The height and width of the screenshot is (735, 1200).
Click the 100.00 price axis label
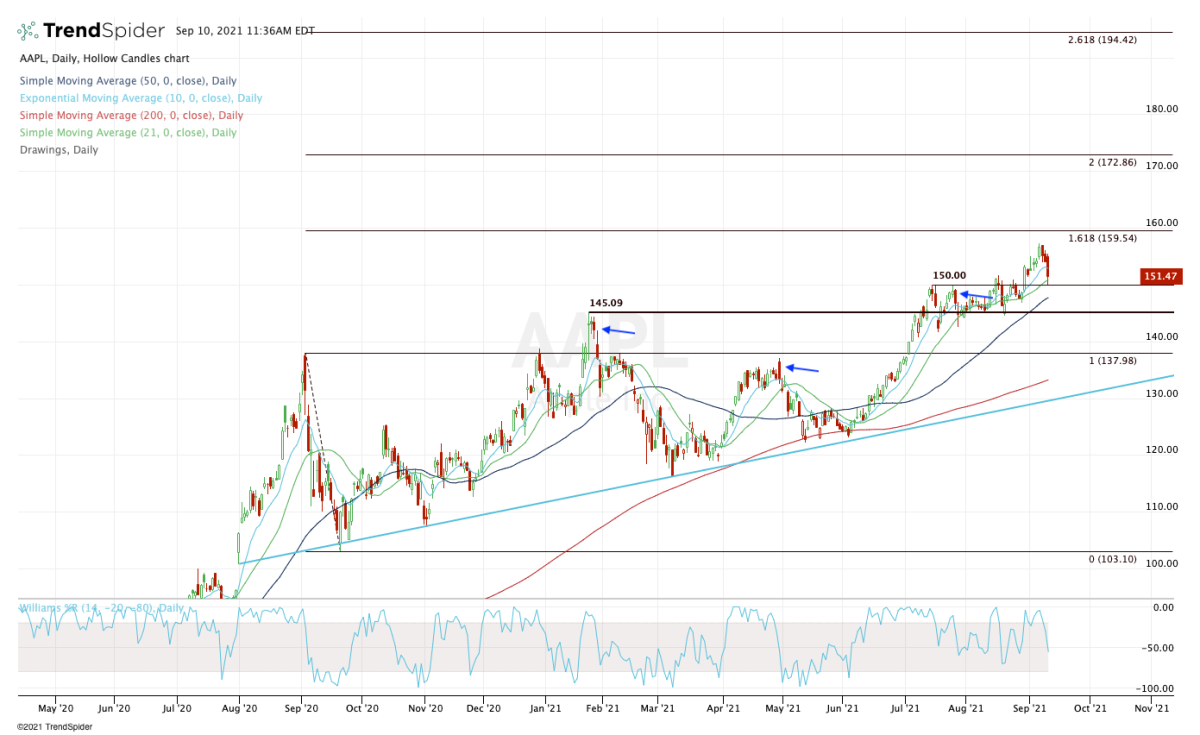[1163, 564]
